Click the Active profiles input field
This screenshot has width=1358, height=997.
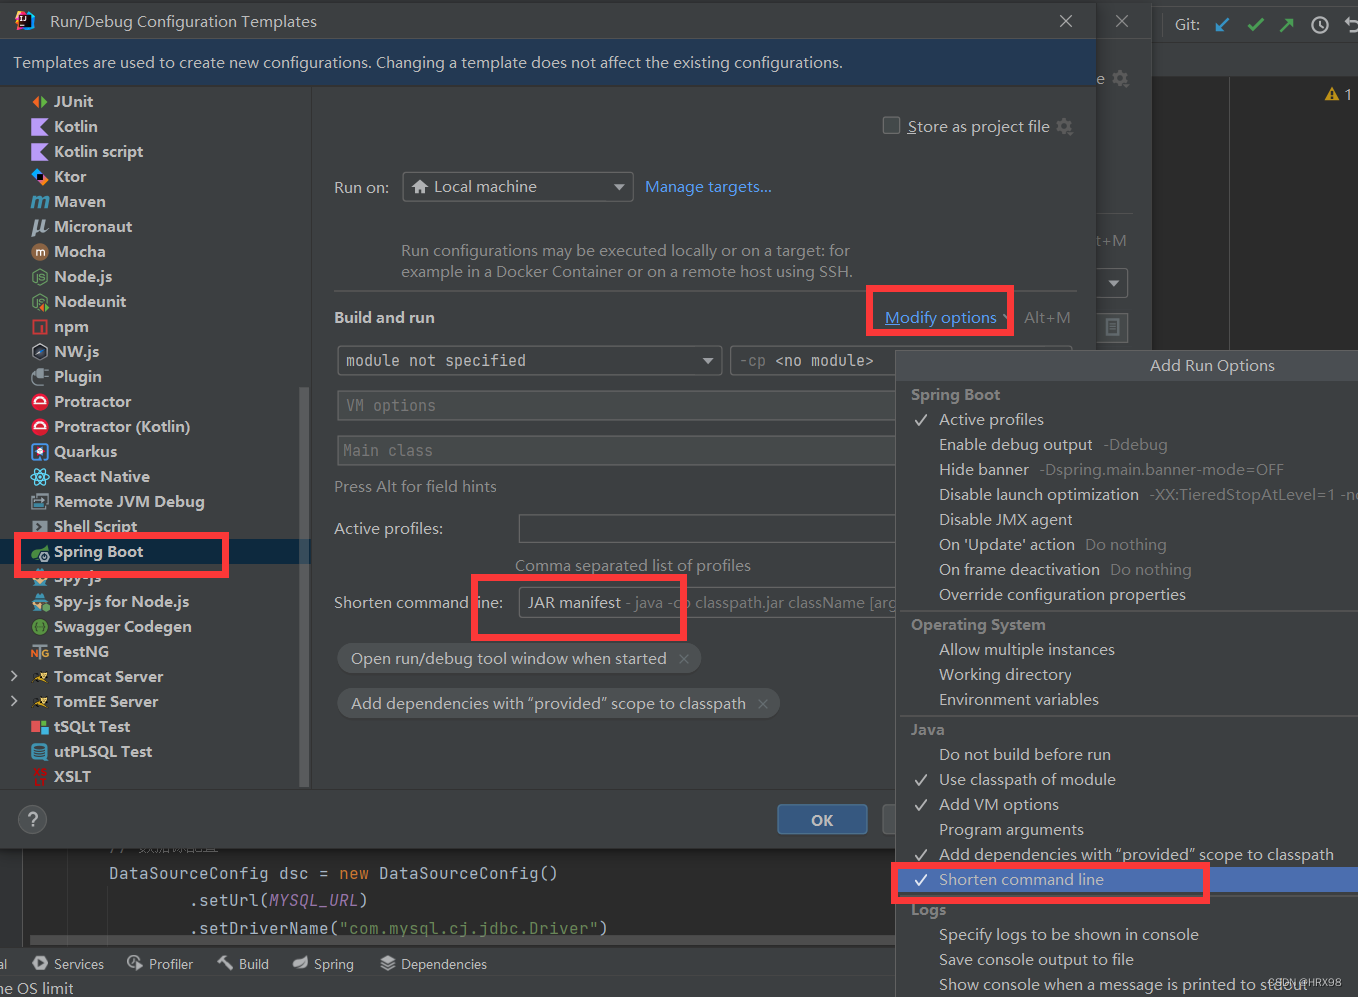[x=707, y=529]
